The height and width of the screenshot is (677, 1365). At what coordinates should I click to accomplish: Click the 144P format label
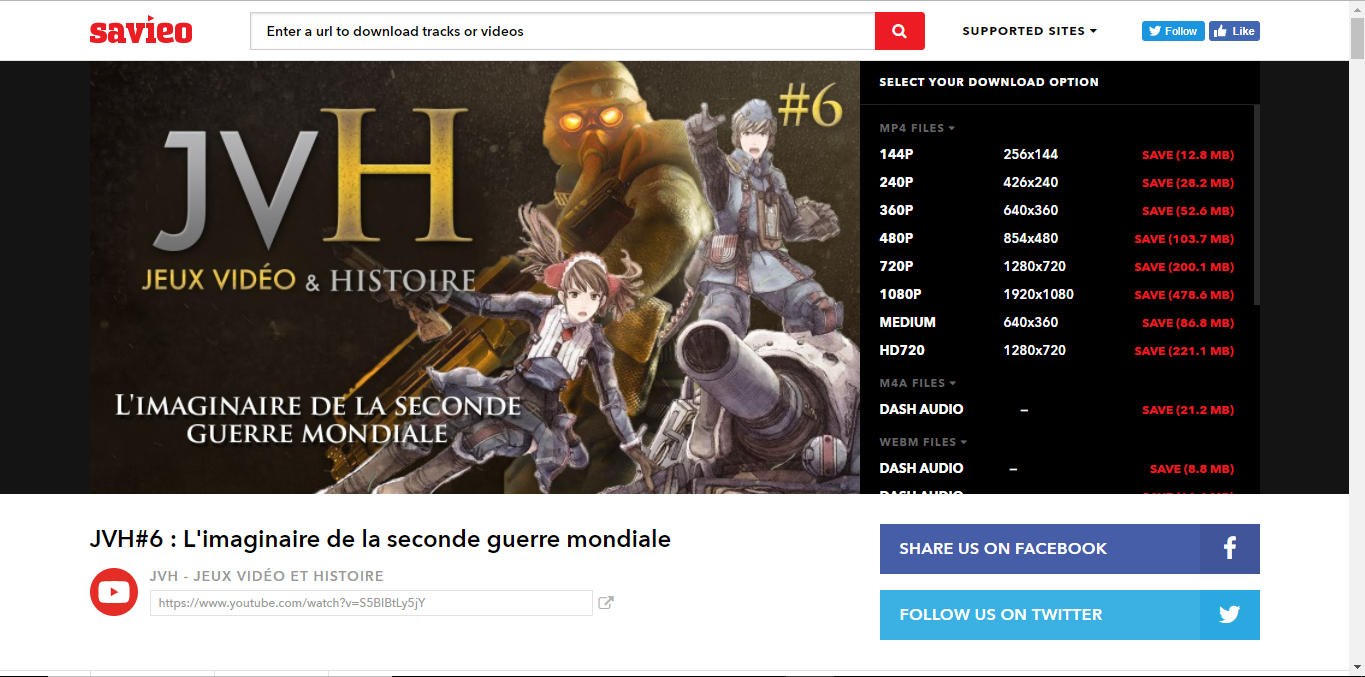pyautogui.click(x=896, y=154)
